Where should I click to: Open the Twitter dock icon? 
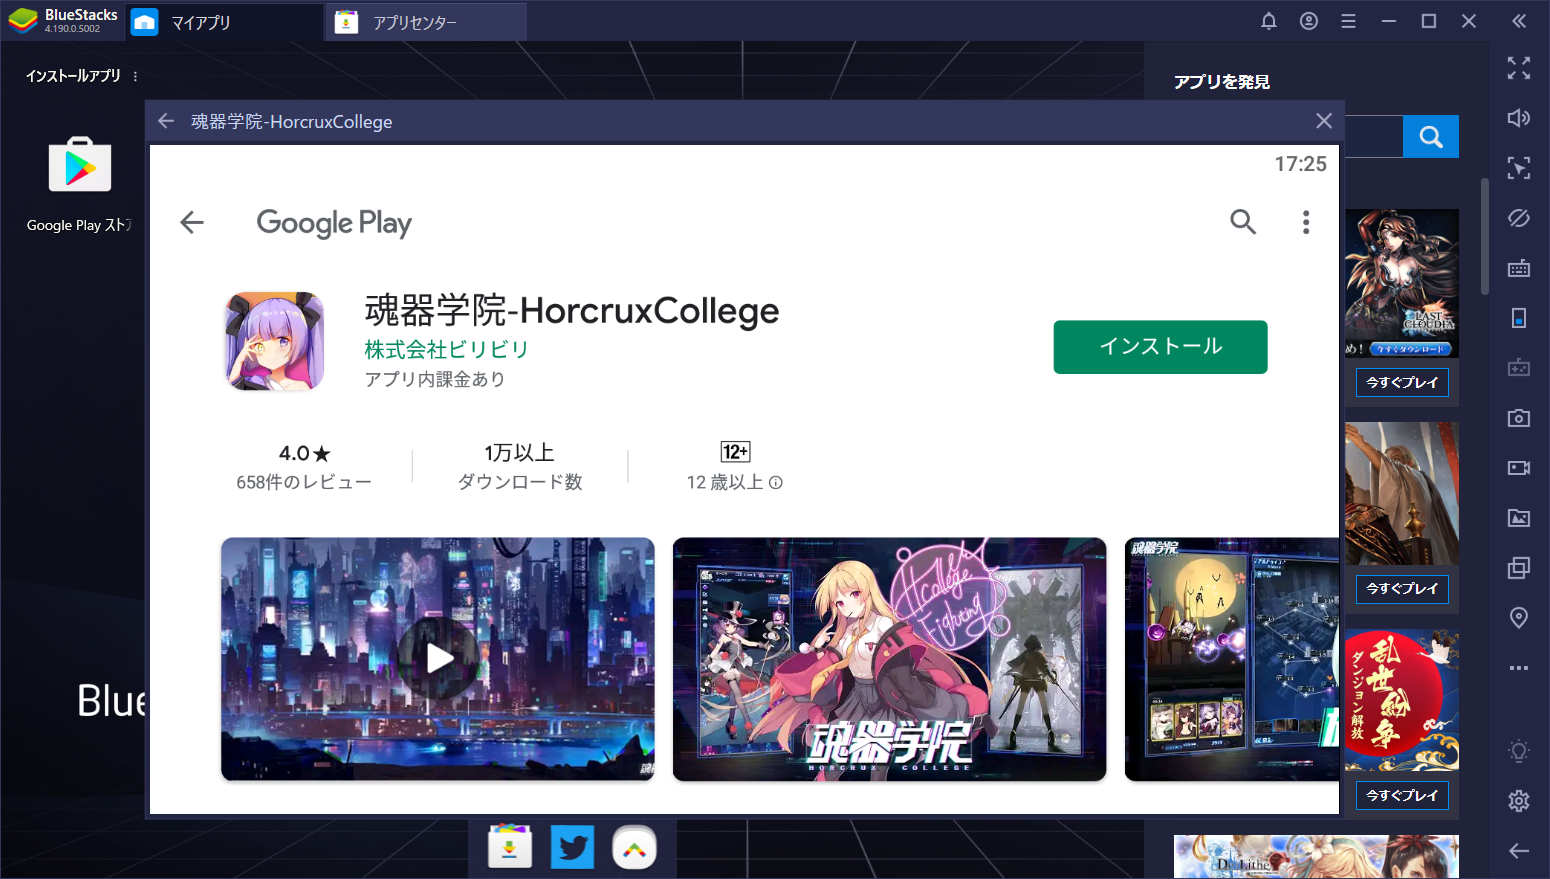(x=572, y=848)
